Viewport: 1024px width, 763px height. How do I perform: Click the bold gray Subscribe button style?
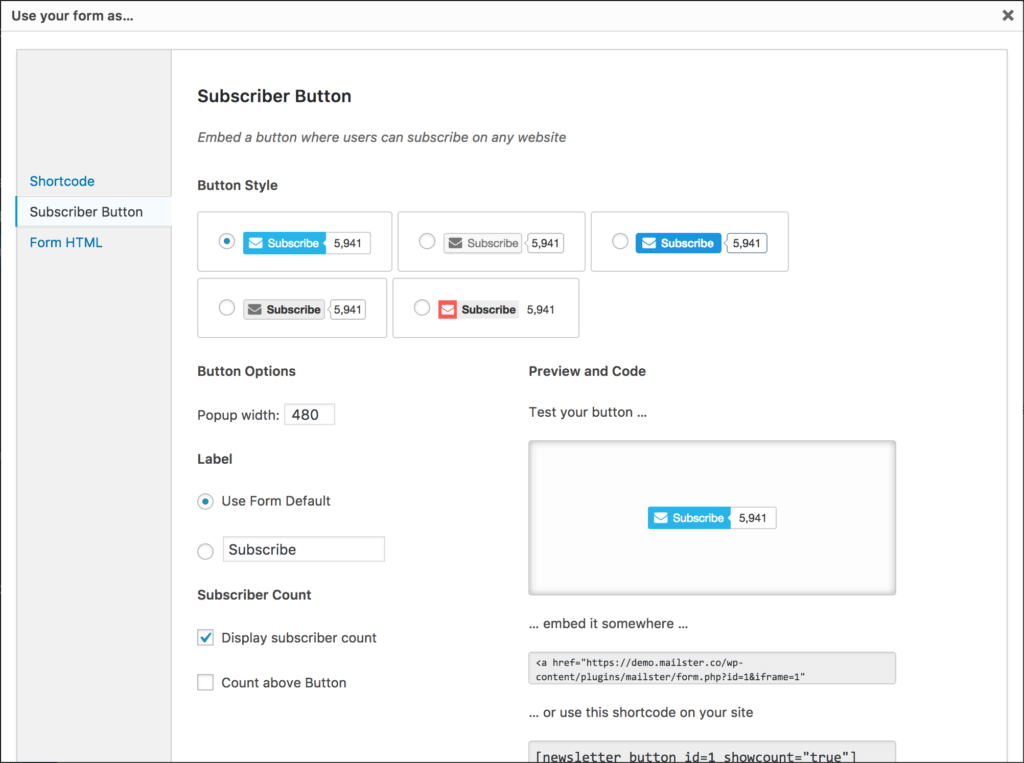[x=283, y=309]
